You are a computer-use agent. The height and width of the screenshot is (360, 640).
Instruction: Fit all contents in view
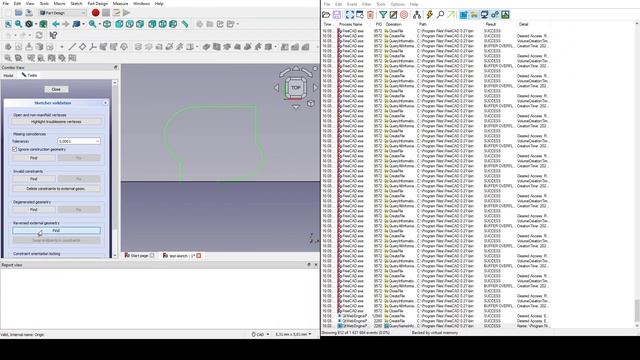click(8, 24)
